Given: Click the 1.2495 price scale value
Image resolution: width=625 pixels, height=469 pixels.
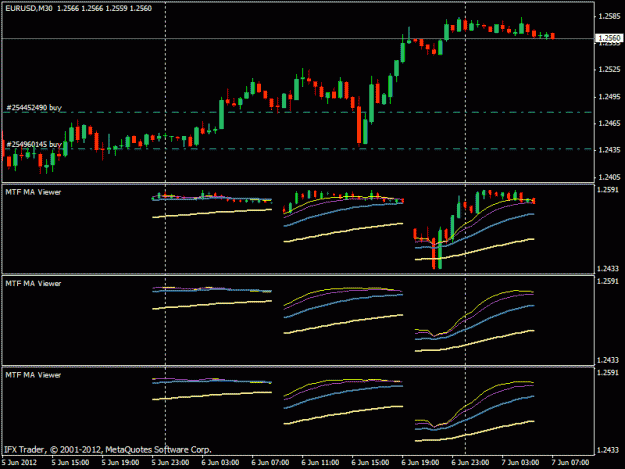Looking at the screenshot, I should tap(609, 97).
